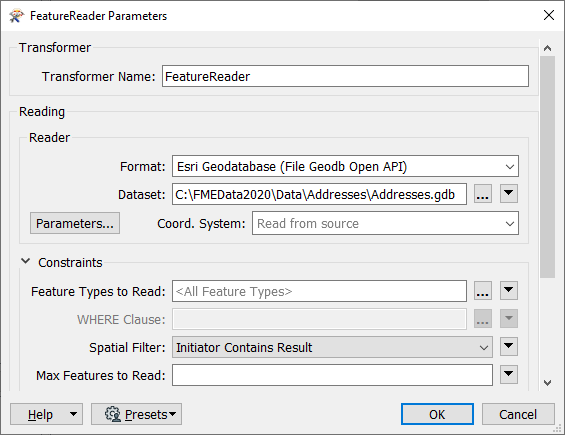Collapse the Constraints section
Screen dimensions: 565x435
26,261
